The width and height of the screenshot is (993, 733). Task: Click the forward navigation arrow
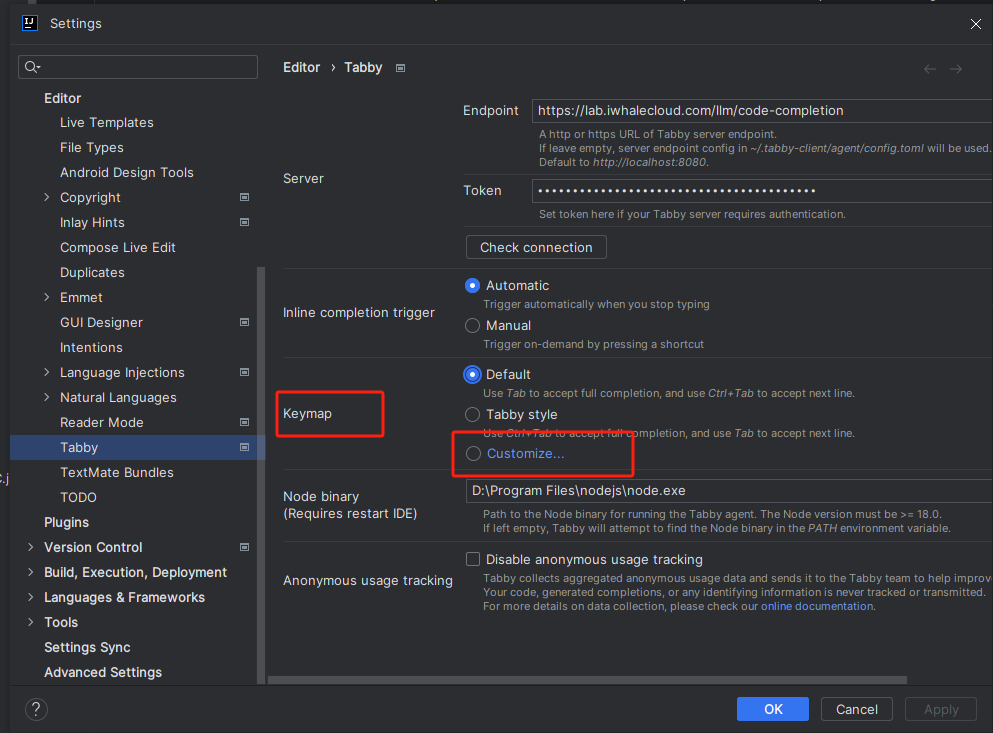tap(956, 69)
